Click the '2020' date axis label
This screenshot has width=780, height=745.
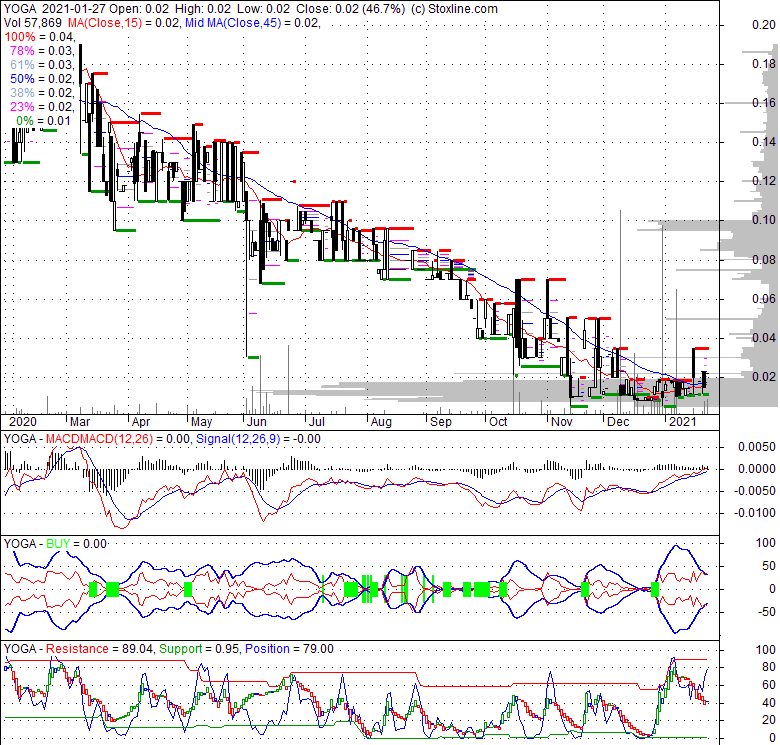coord(23,422)
